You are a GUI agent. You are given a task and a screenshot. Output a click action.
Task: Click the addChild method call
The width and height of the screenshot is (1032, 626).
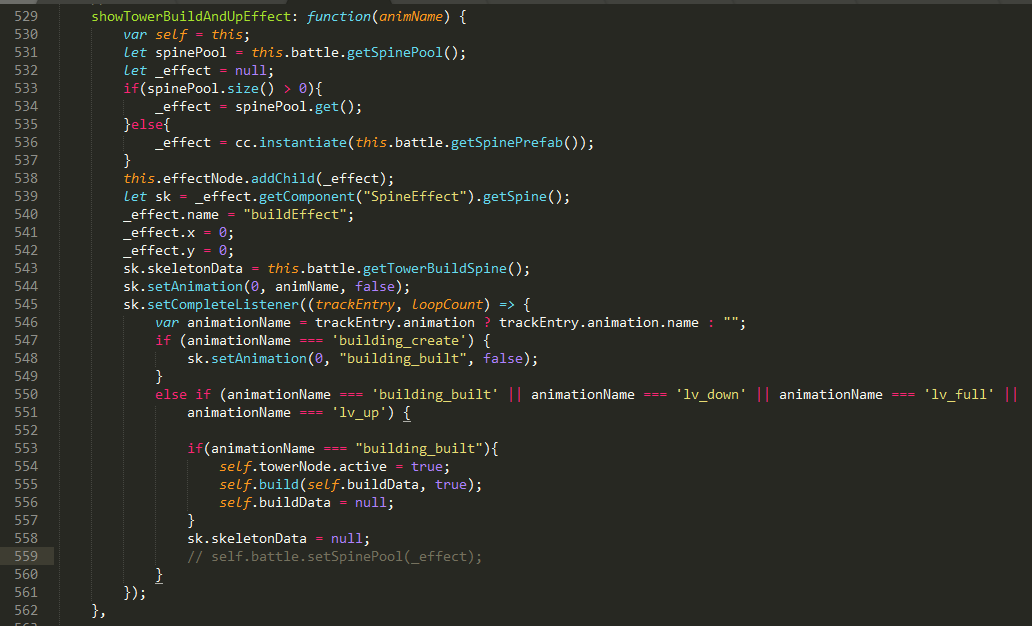point(283,178)
